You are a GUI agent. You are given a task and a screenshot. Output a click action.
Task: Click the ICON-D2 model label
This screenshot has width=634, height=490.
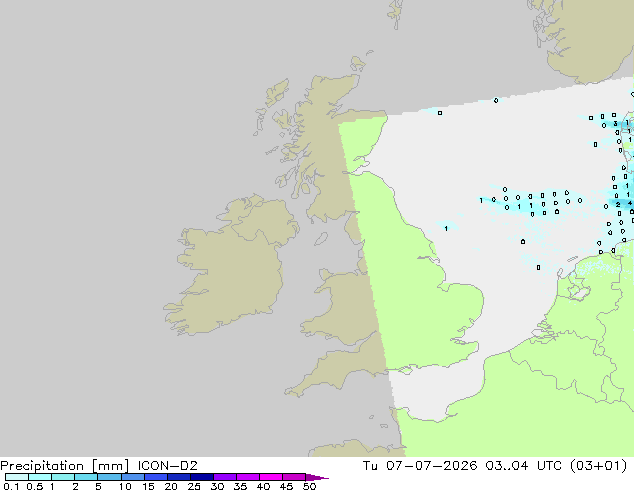(x=167, y=465)
